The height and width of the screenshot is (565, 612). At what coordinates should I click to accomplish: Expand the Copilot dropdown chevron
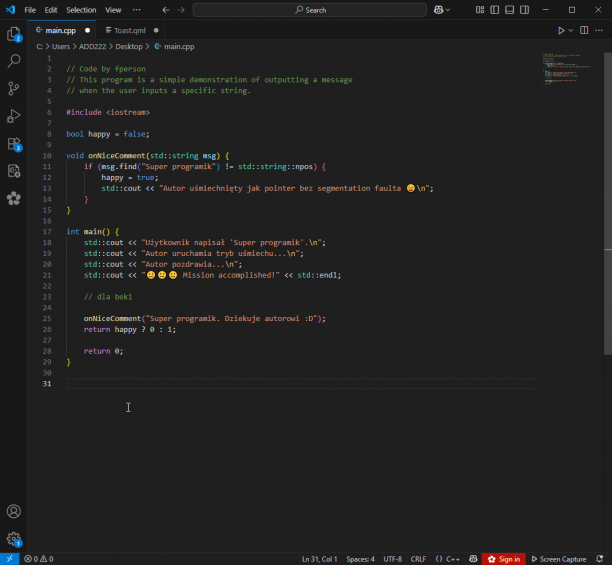[448, 10]
